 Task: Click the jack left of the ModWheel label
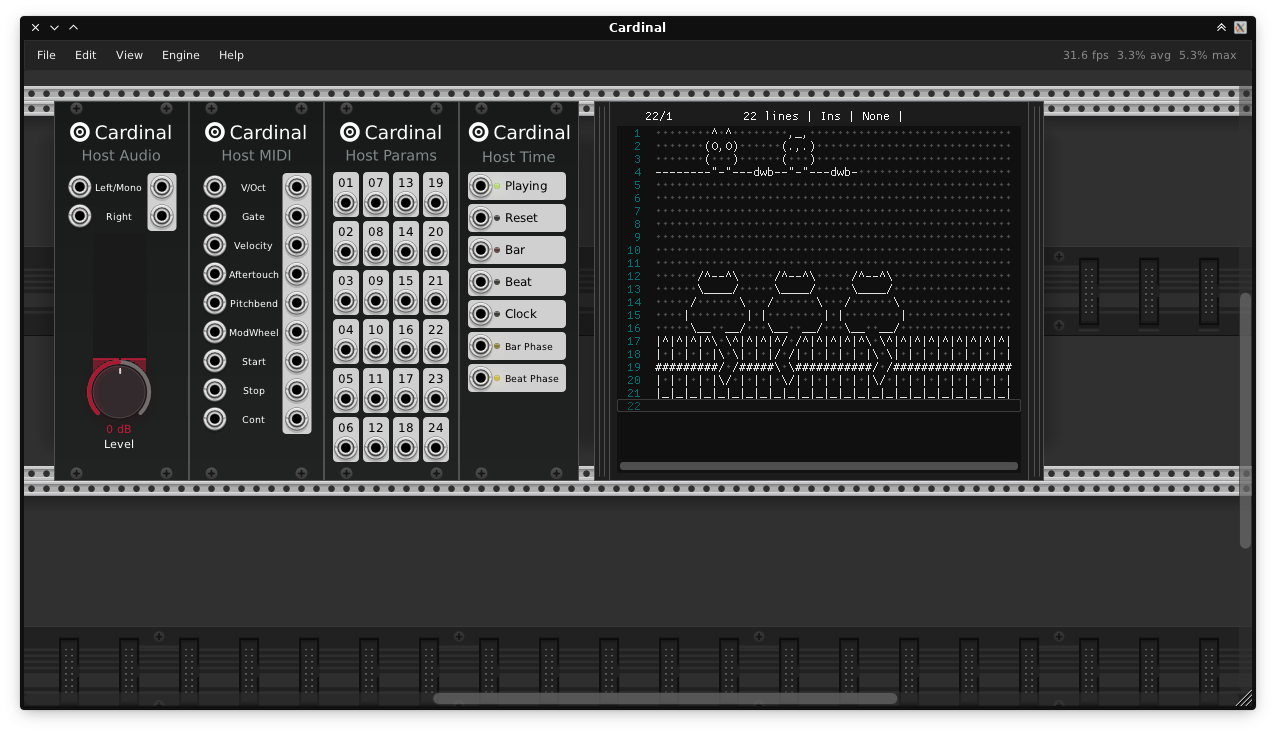215,332
